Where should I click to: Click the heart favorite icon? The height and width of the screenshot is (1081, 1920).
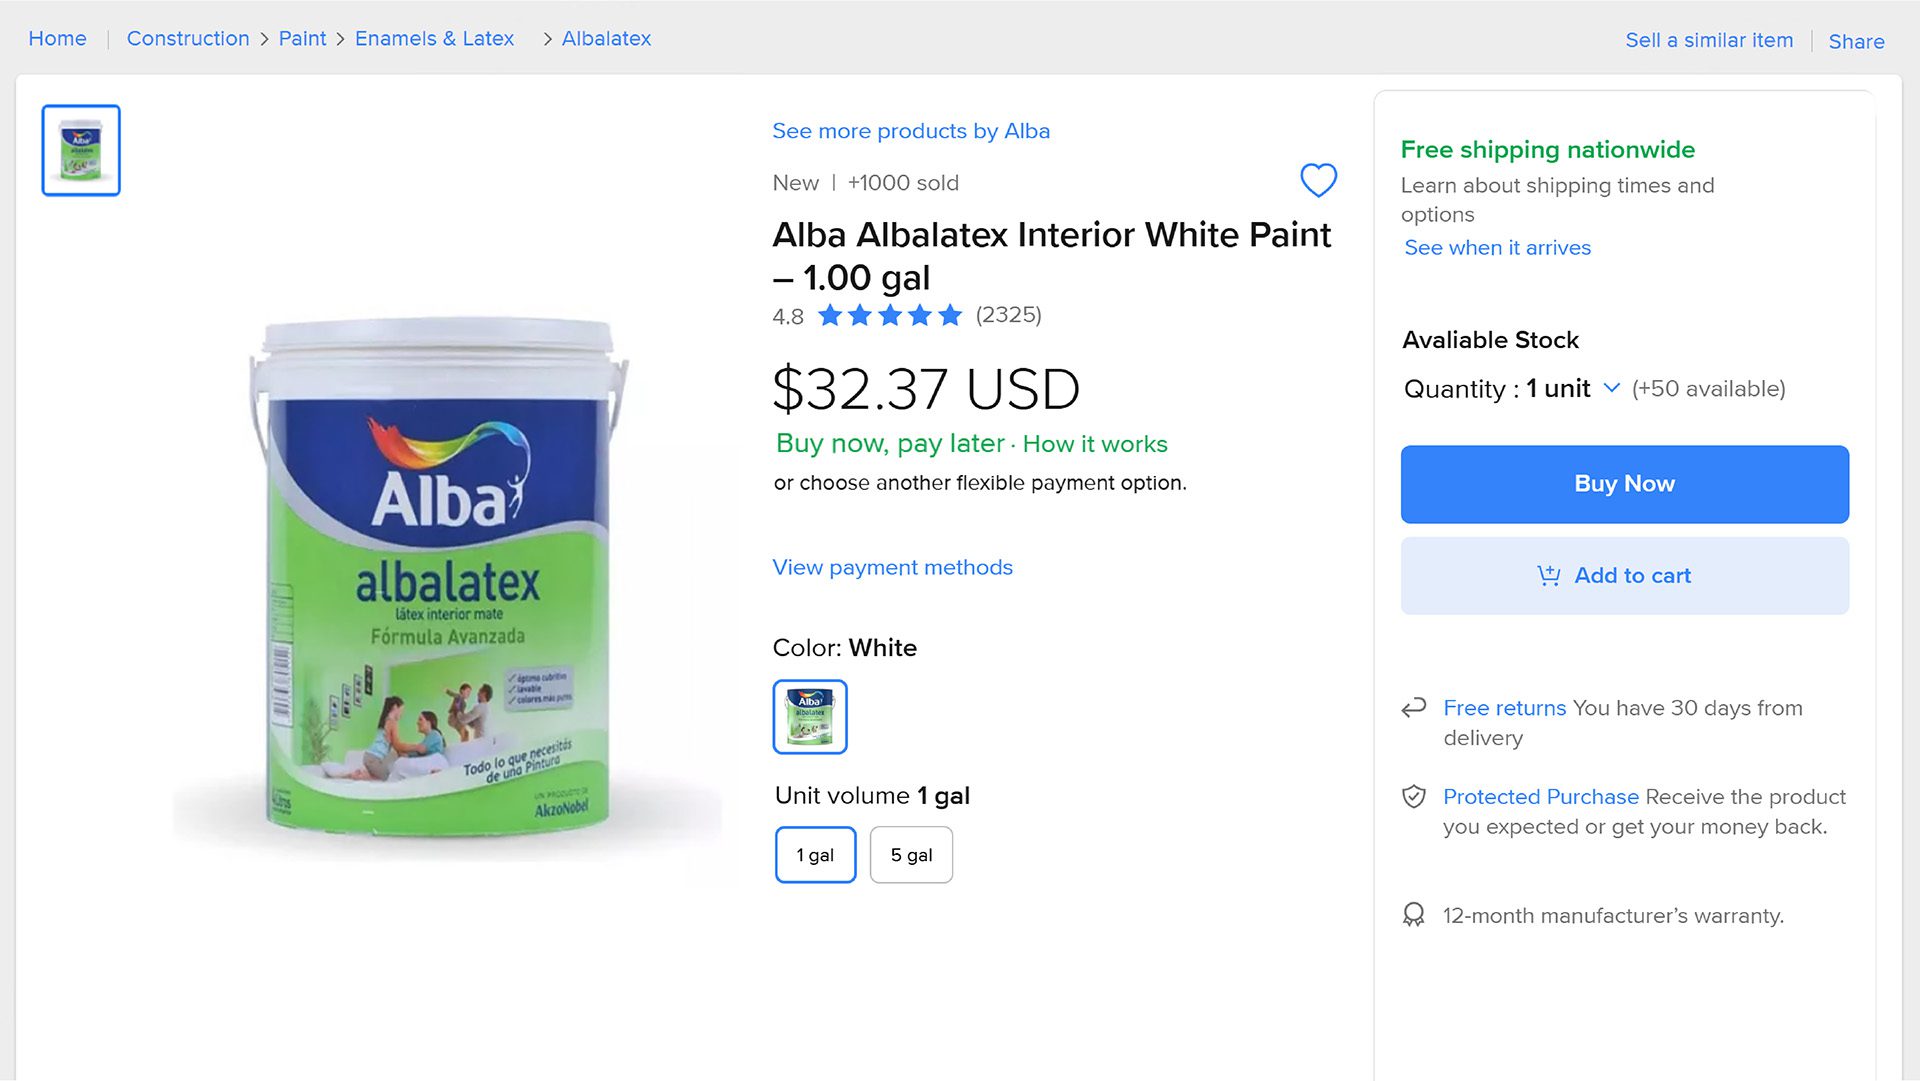pyautogui.click(x=1318, y=180)
